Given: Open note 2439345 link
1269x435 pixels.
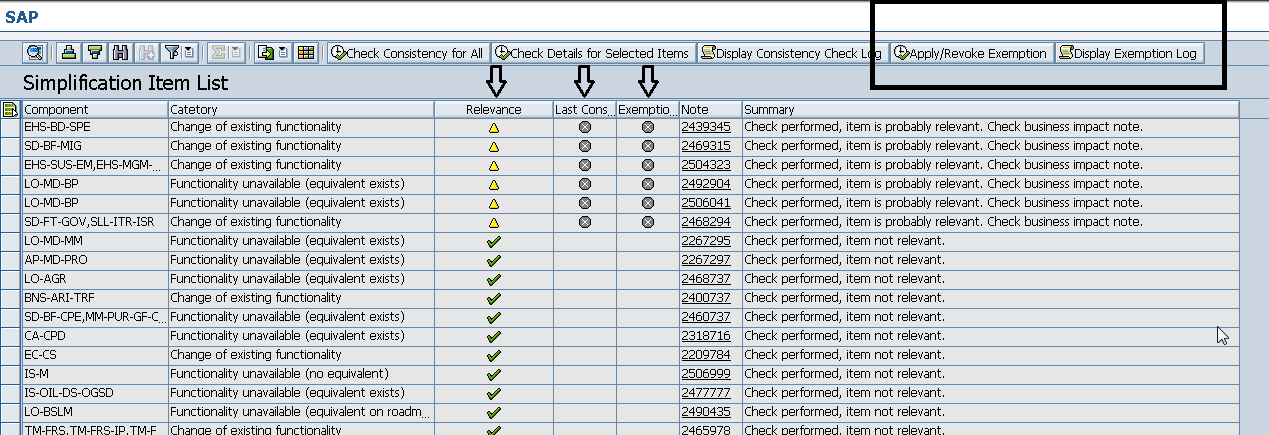Looking at the screenshot, I should click(705, 127).
